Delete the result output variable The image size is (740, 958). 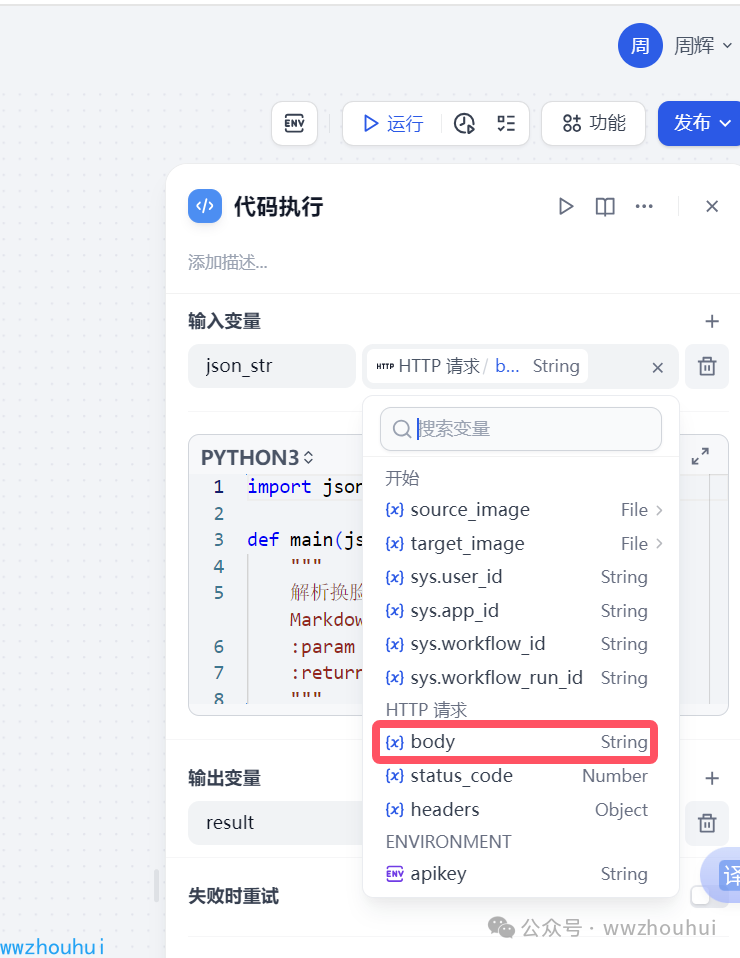pyautogui.click(x=707, y=822)
